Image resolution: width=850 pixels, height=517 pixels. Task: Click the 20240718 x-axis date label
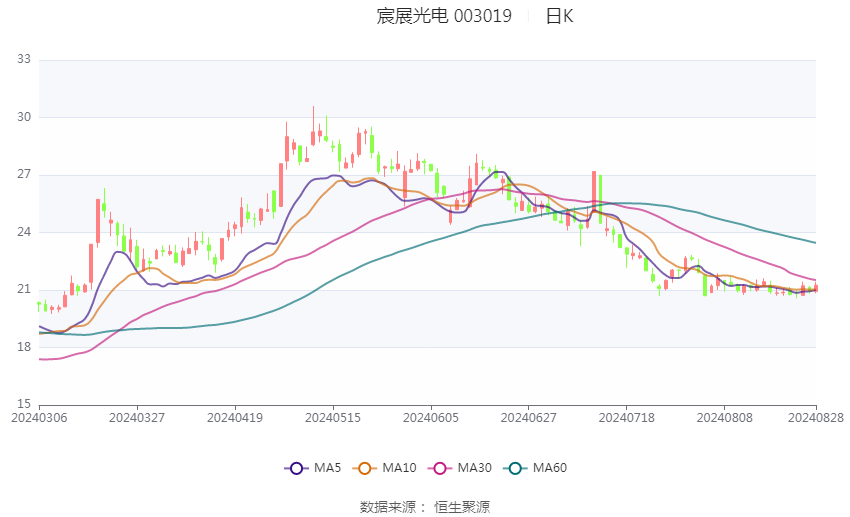click(627, 418)
